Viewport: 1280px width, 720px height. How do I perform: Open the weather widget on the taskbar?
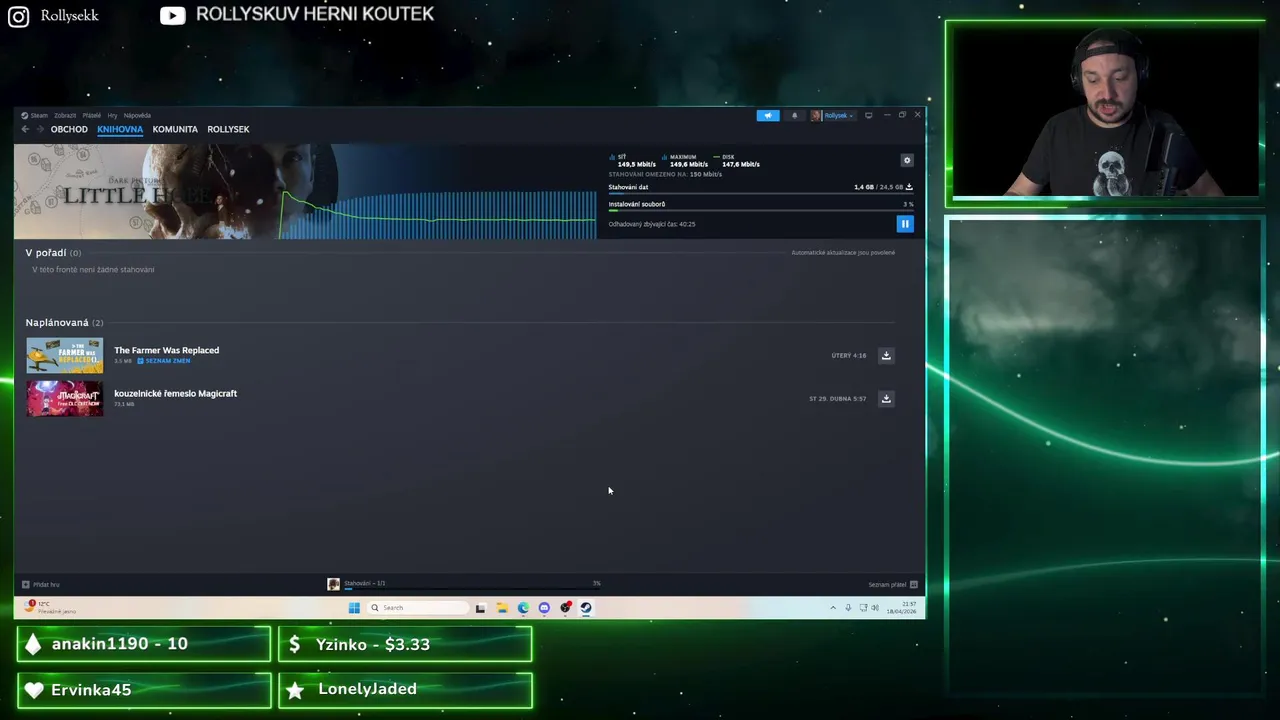52,607
